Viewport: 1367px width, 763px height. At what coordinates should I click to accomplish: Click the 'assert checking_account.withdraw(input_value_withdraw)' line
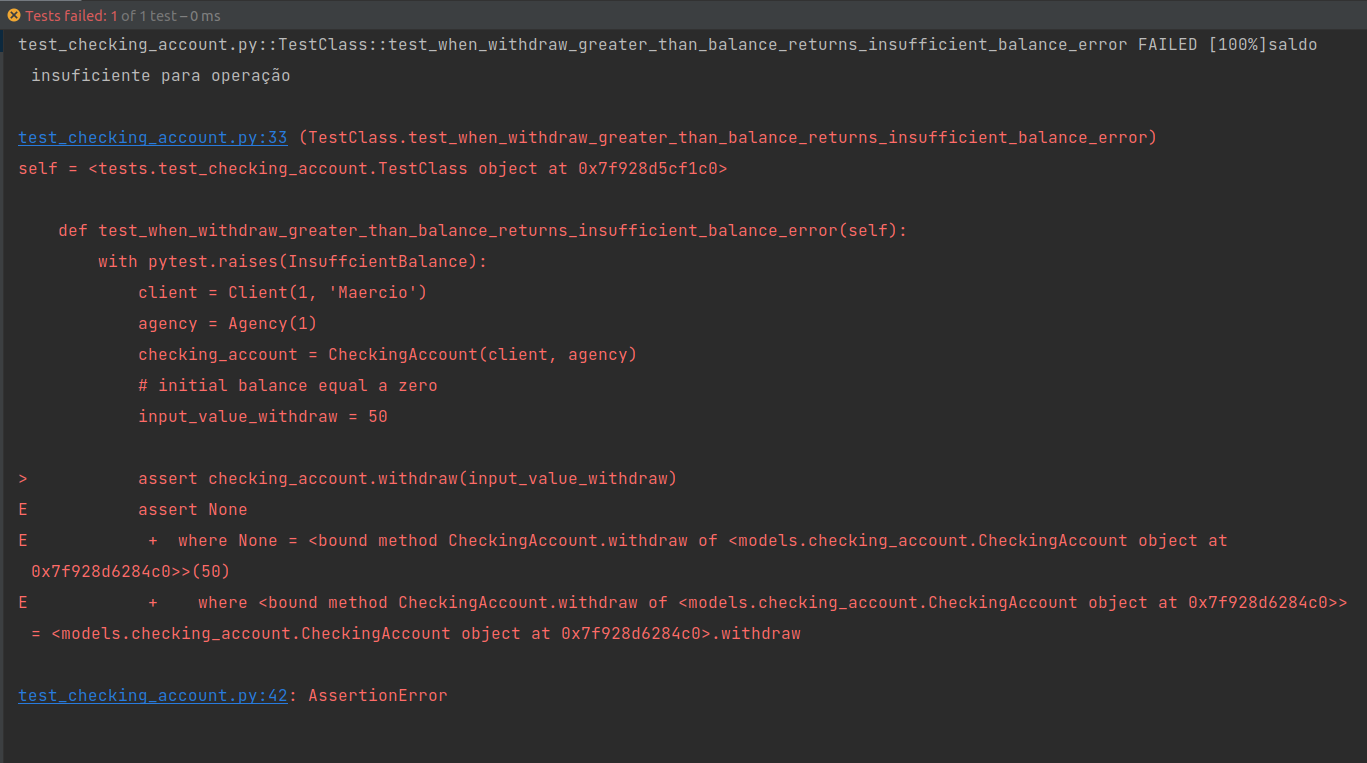point(408,478)
